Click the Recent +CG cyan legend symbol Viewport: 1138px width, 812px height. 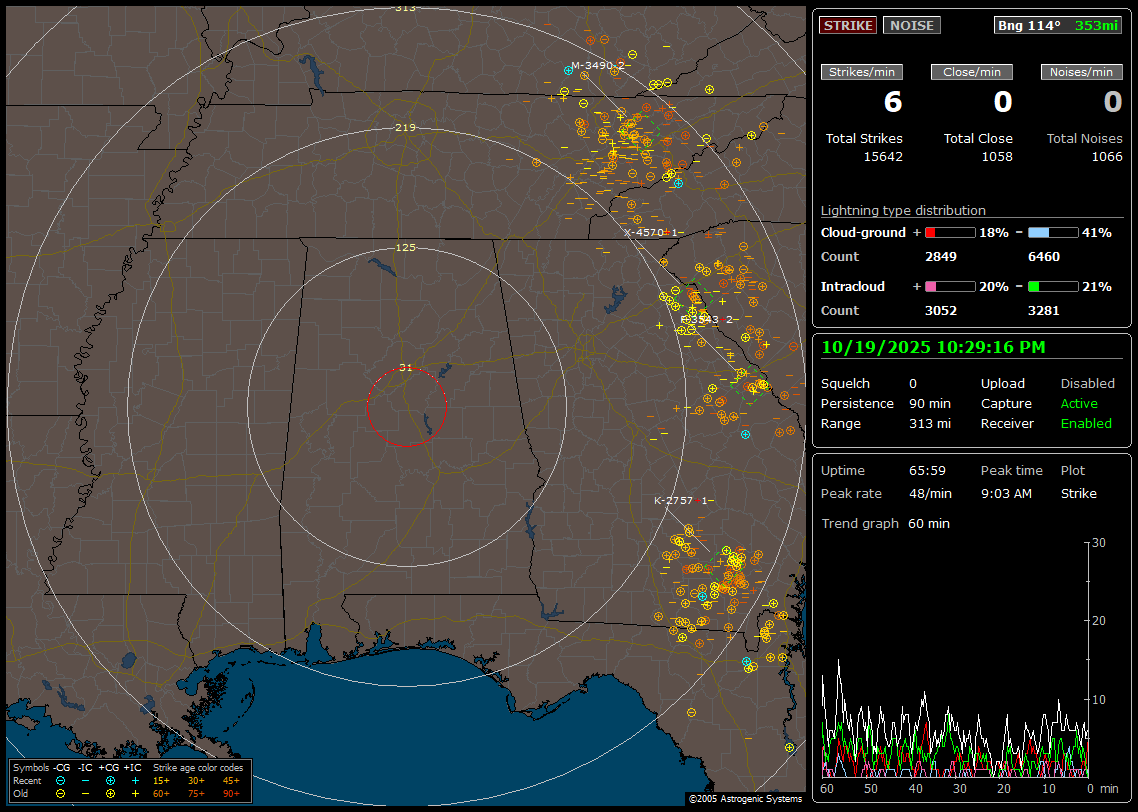(x=110, y=780)
